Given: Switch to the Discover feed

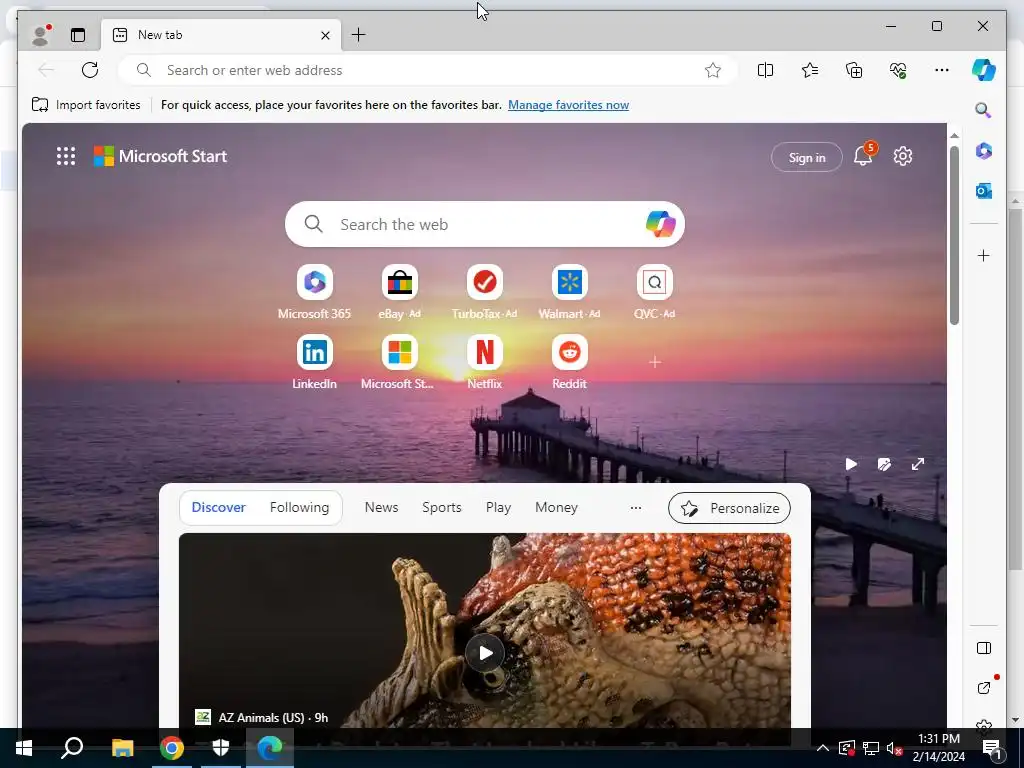Looking at the screenshot, I should (218, 507).
